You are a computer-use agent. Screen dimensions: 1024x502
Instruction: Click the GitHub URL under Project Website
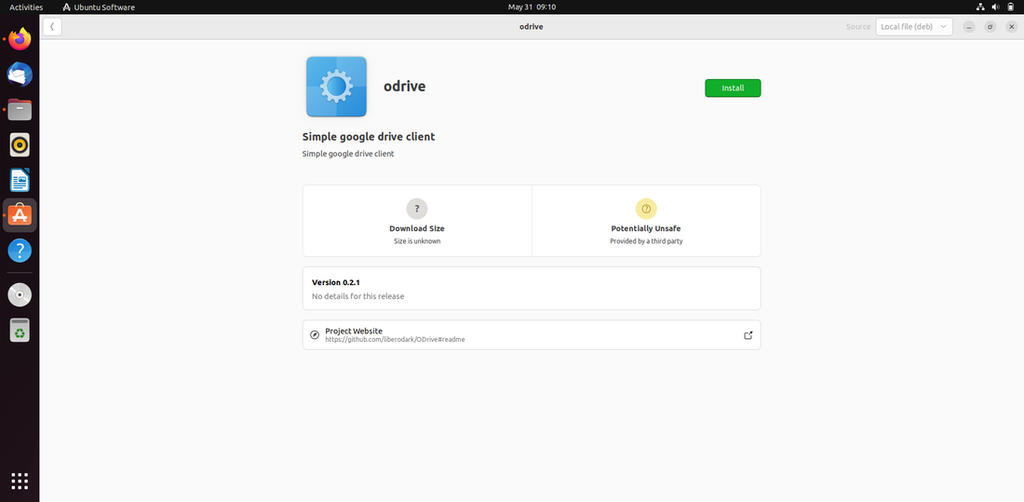pyautogui.click(x=395, y=339)
